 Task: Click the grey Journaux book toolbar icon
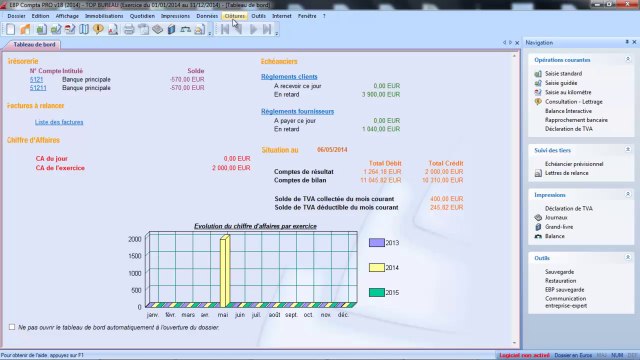(158, 29)
